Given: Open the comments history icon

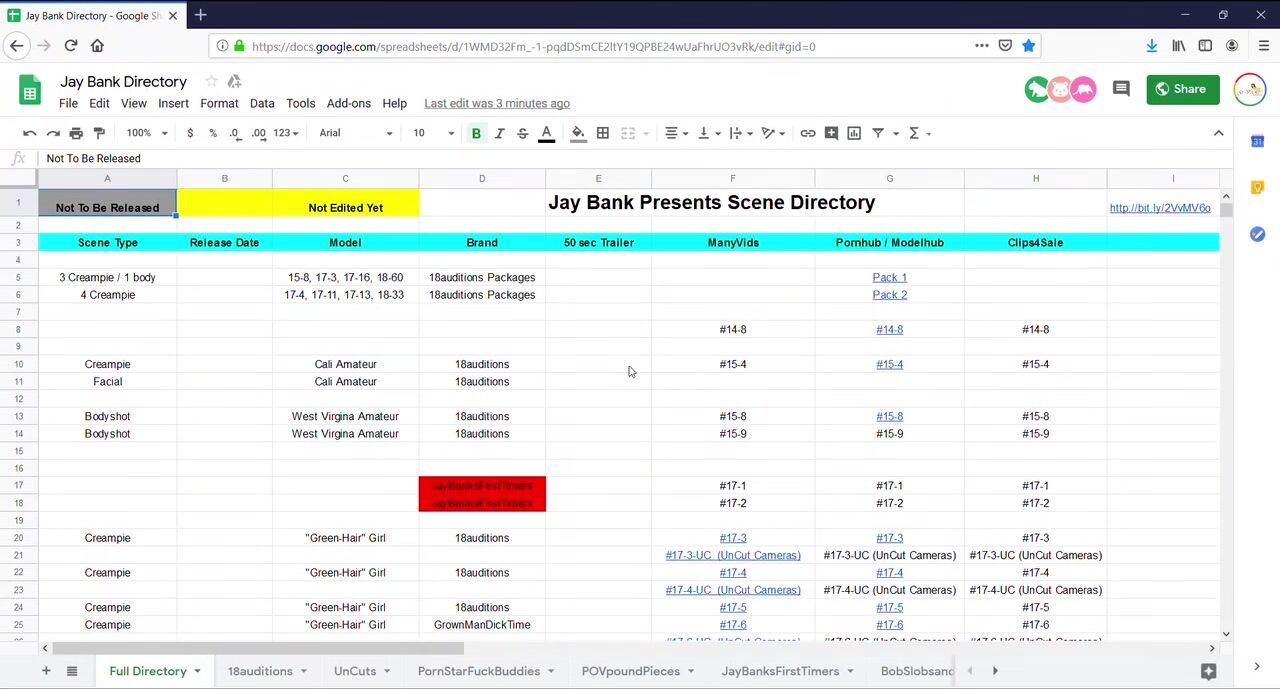Looking at the screenshot, I should click(x=1121, y=89).
